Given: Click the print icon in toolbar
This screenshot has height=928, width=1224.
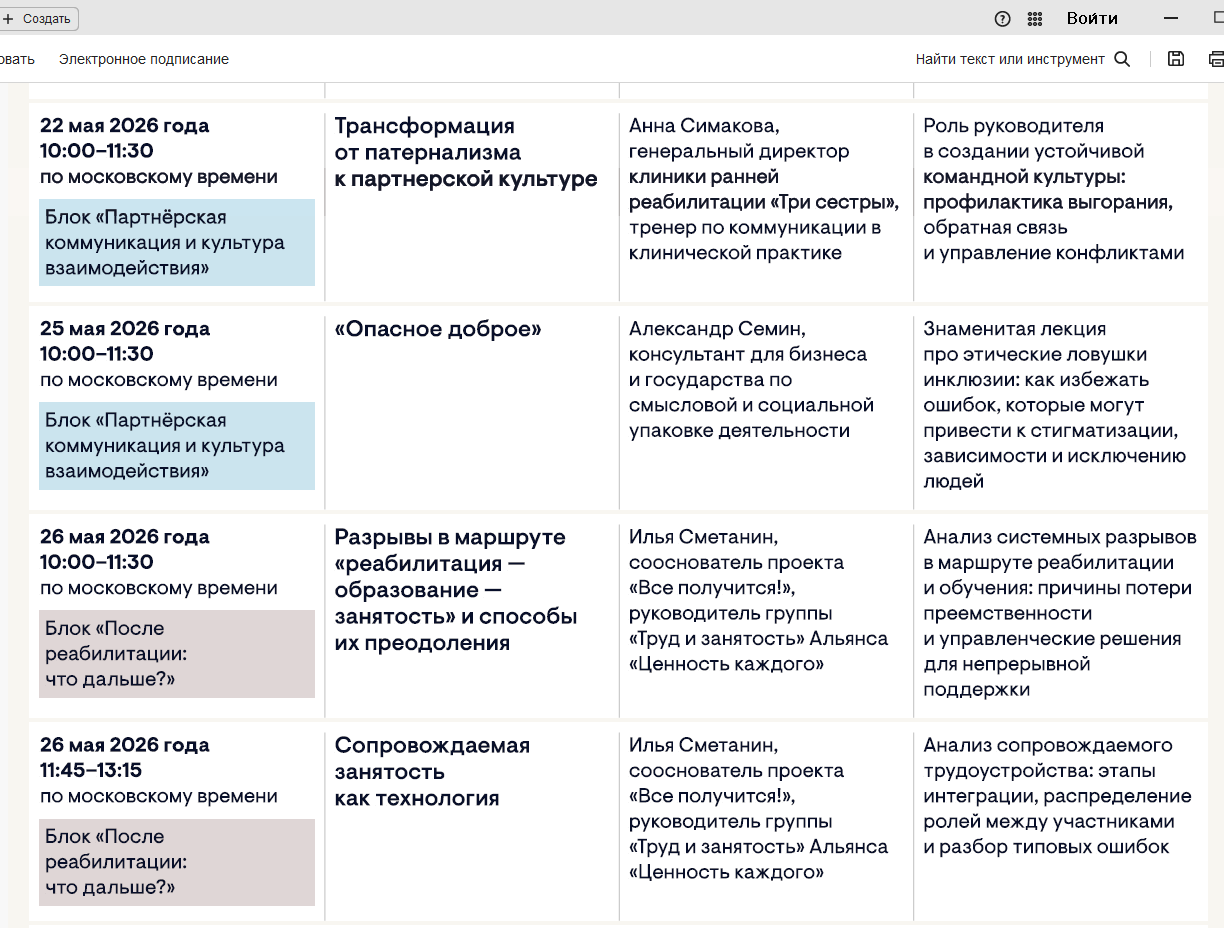Looking at the screenshot, I should click(1216, 59).
